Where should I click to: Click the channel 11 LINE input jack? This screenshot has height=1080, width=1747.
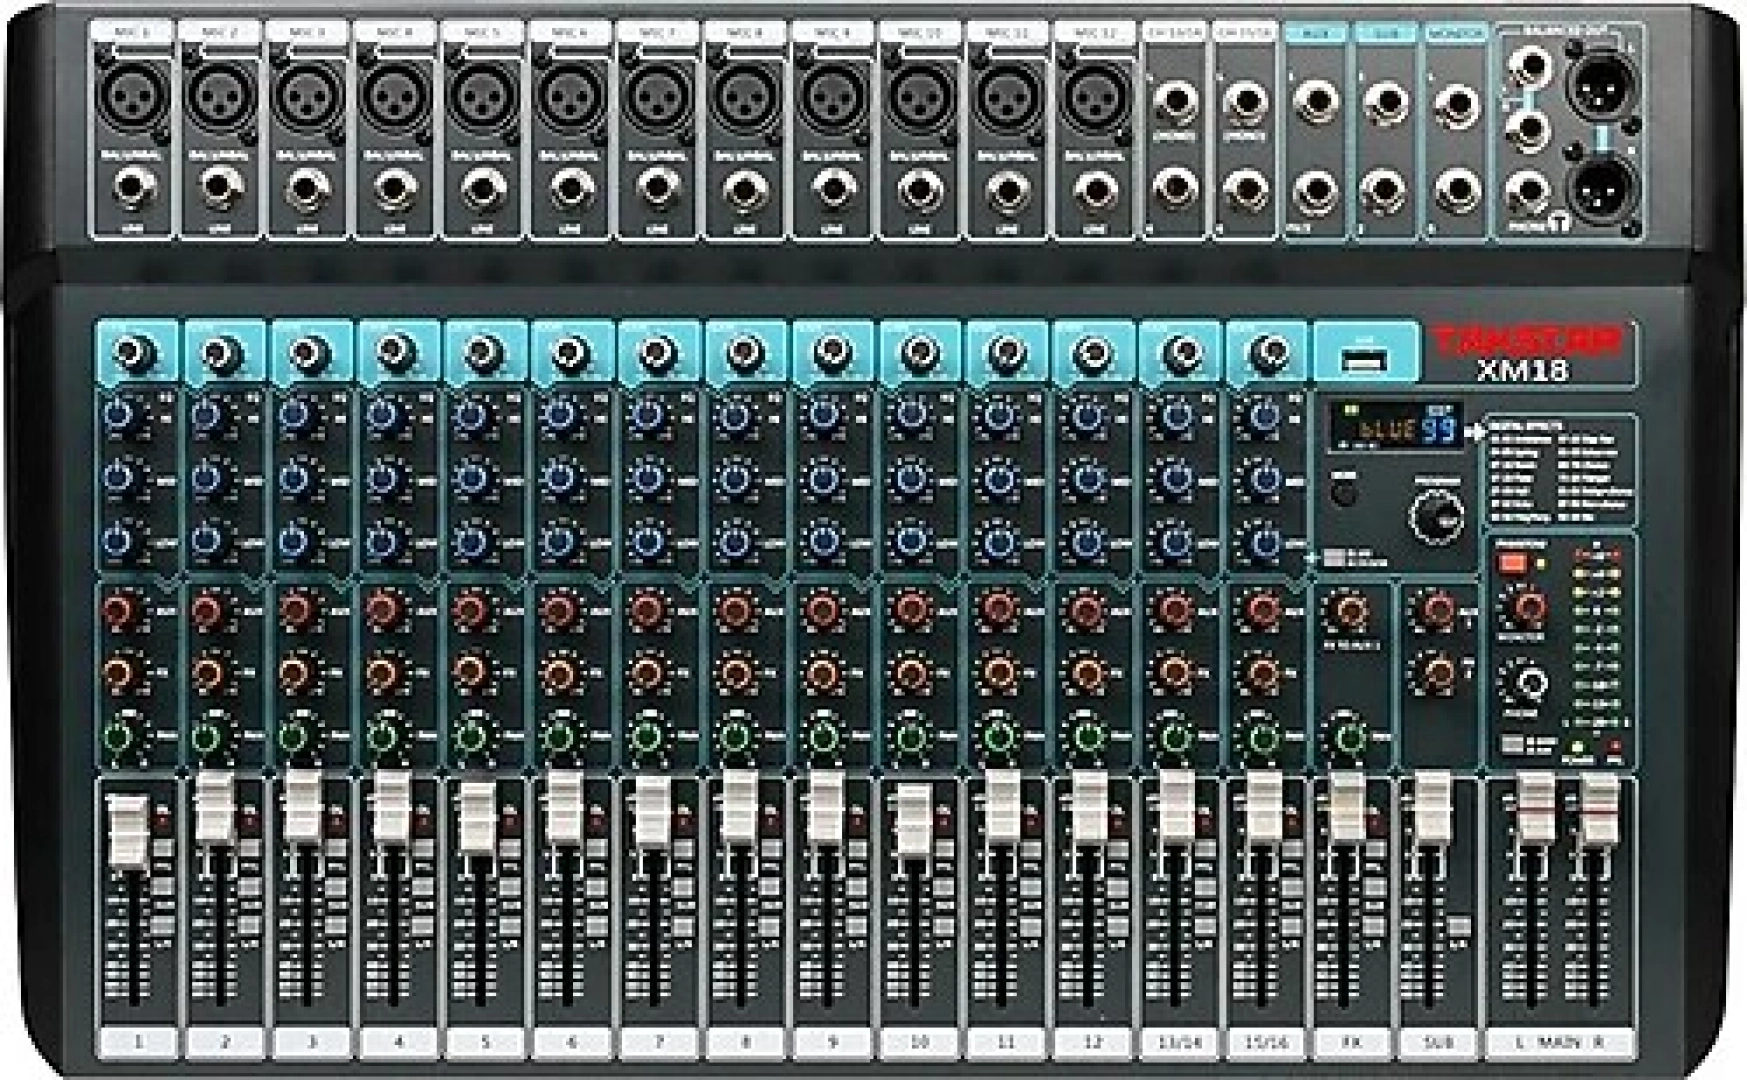(1010, 188)
